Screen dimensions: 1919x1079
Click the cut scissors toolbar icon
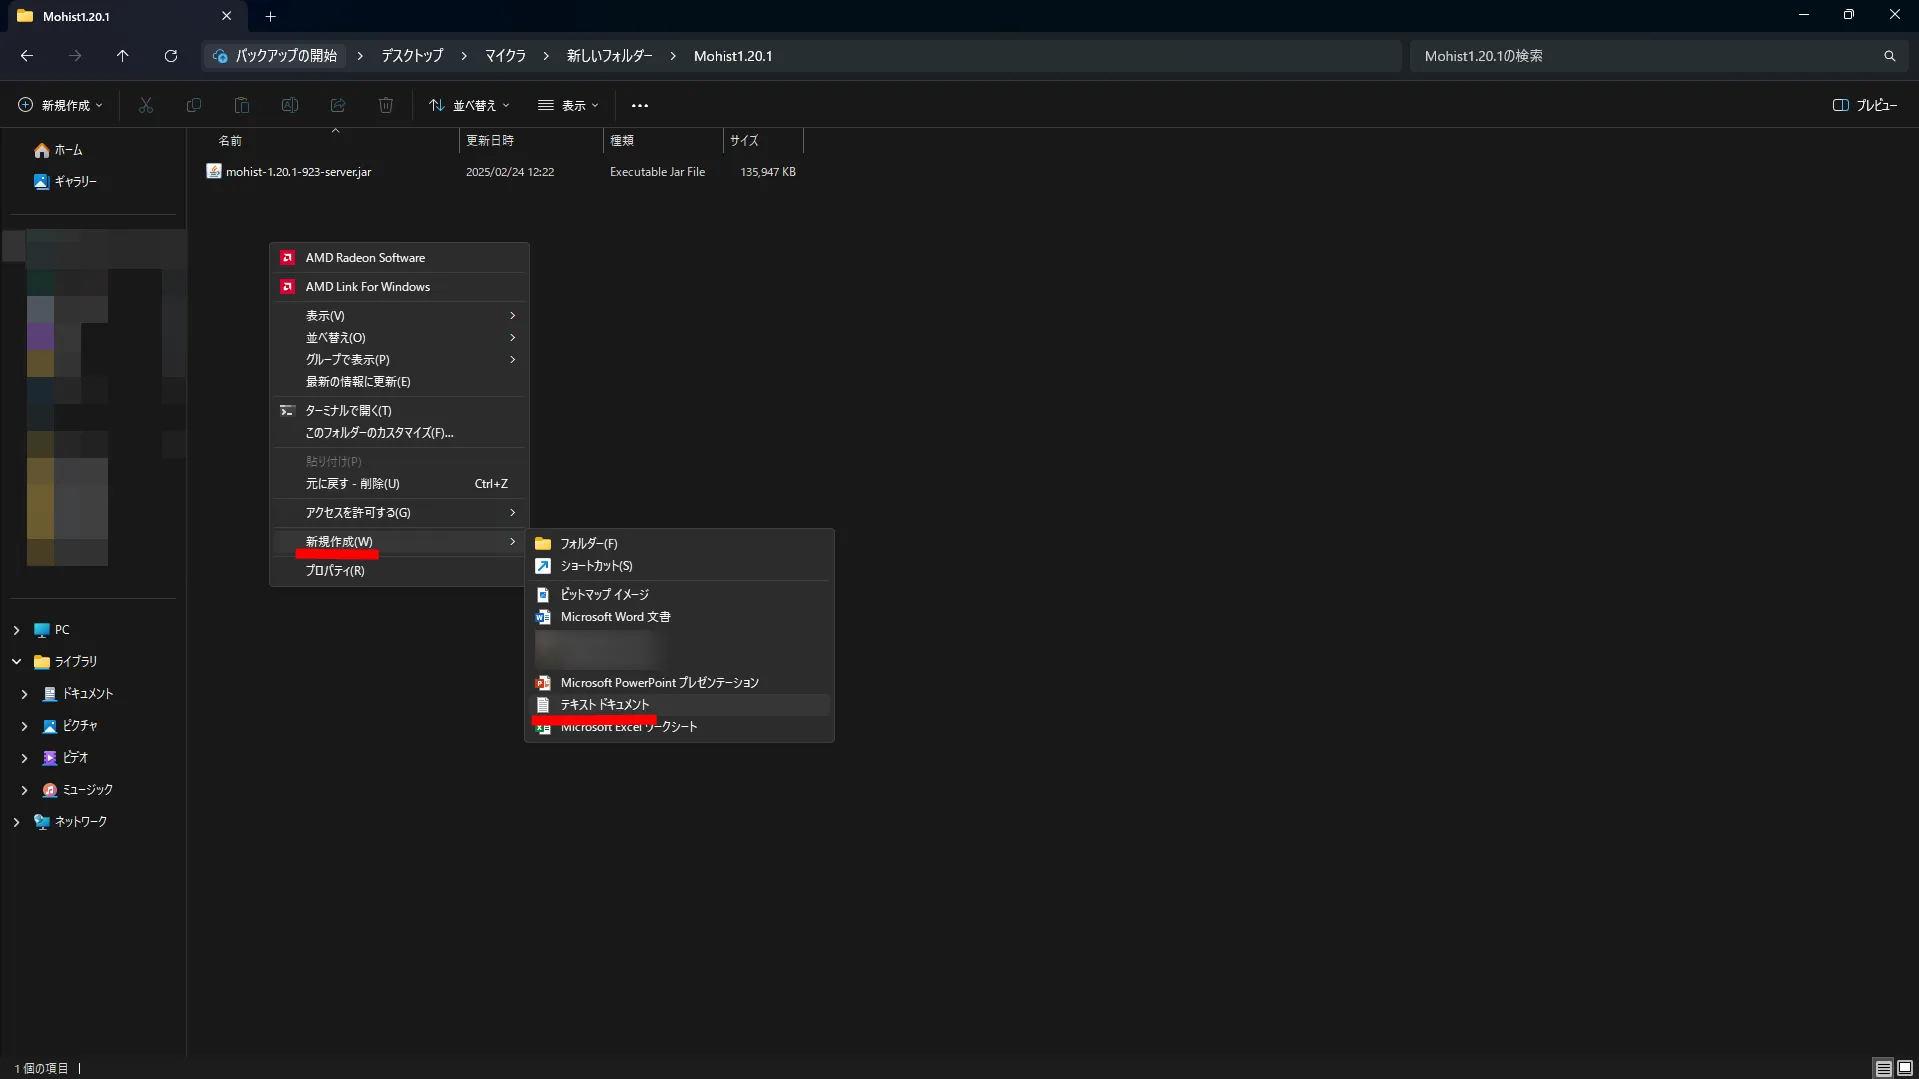(146, 105)
